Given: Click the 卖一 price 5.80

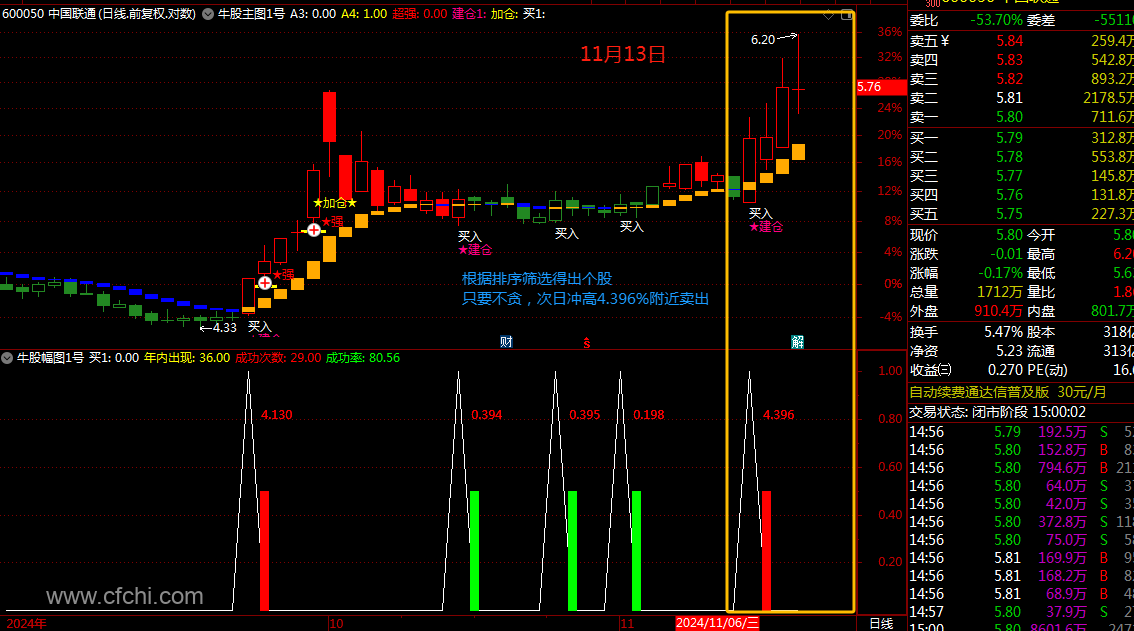Looking at the screenshot, I should coord(1009,117).
